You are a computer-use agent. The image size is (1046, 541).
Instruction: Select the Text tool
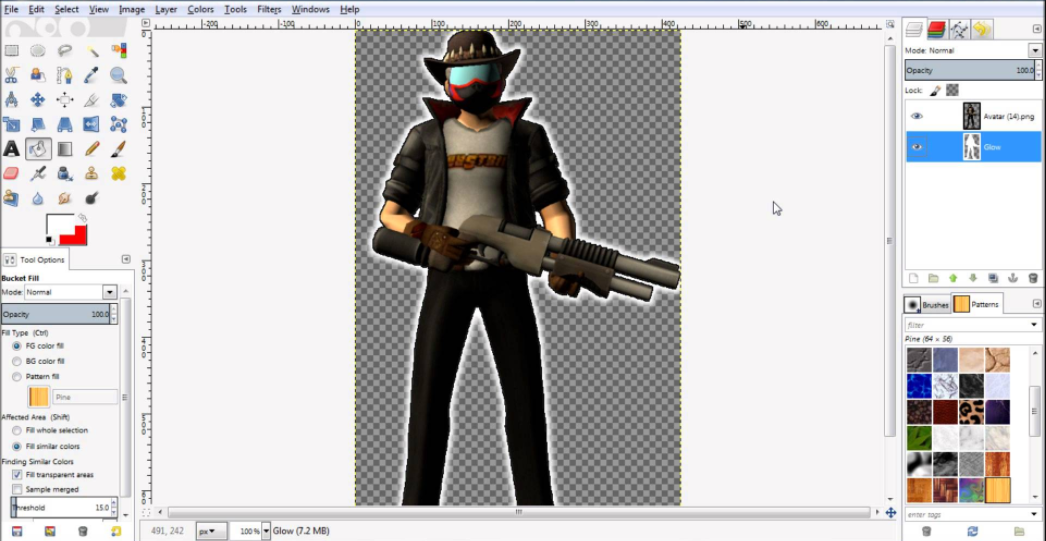pos(11,149)
